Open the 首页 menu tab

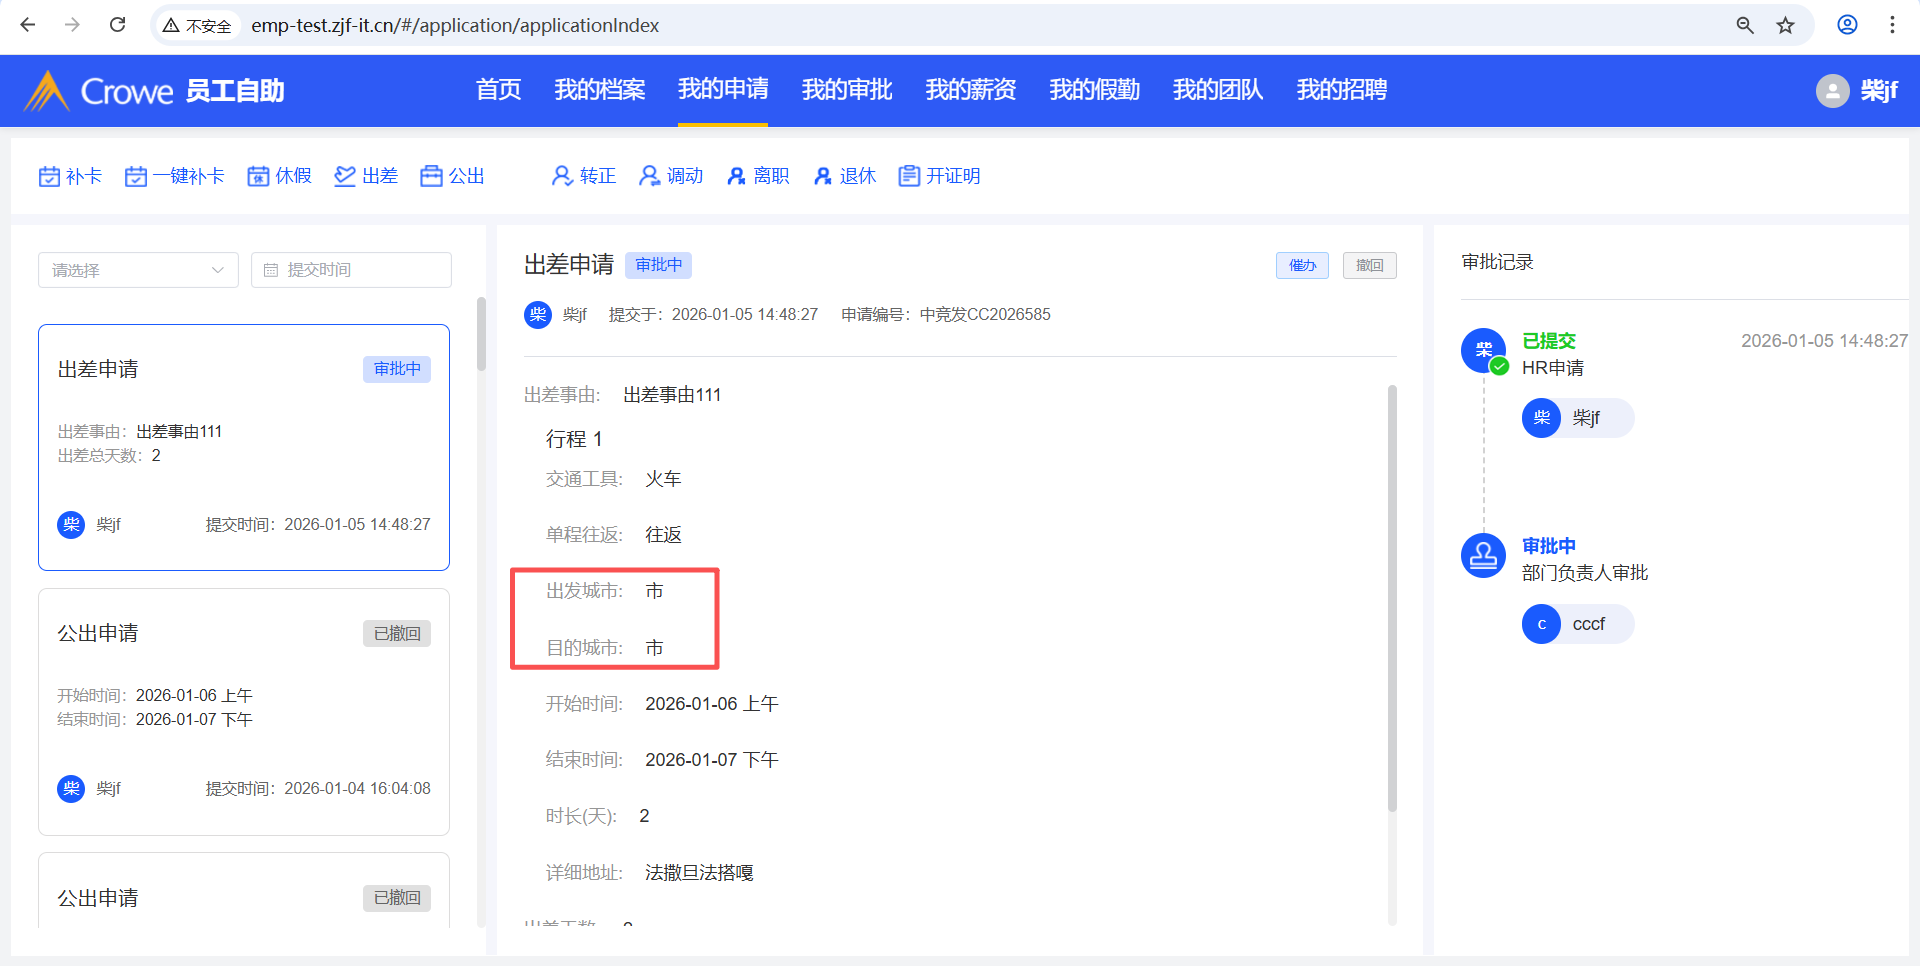[x=499, y=90]
